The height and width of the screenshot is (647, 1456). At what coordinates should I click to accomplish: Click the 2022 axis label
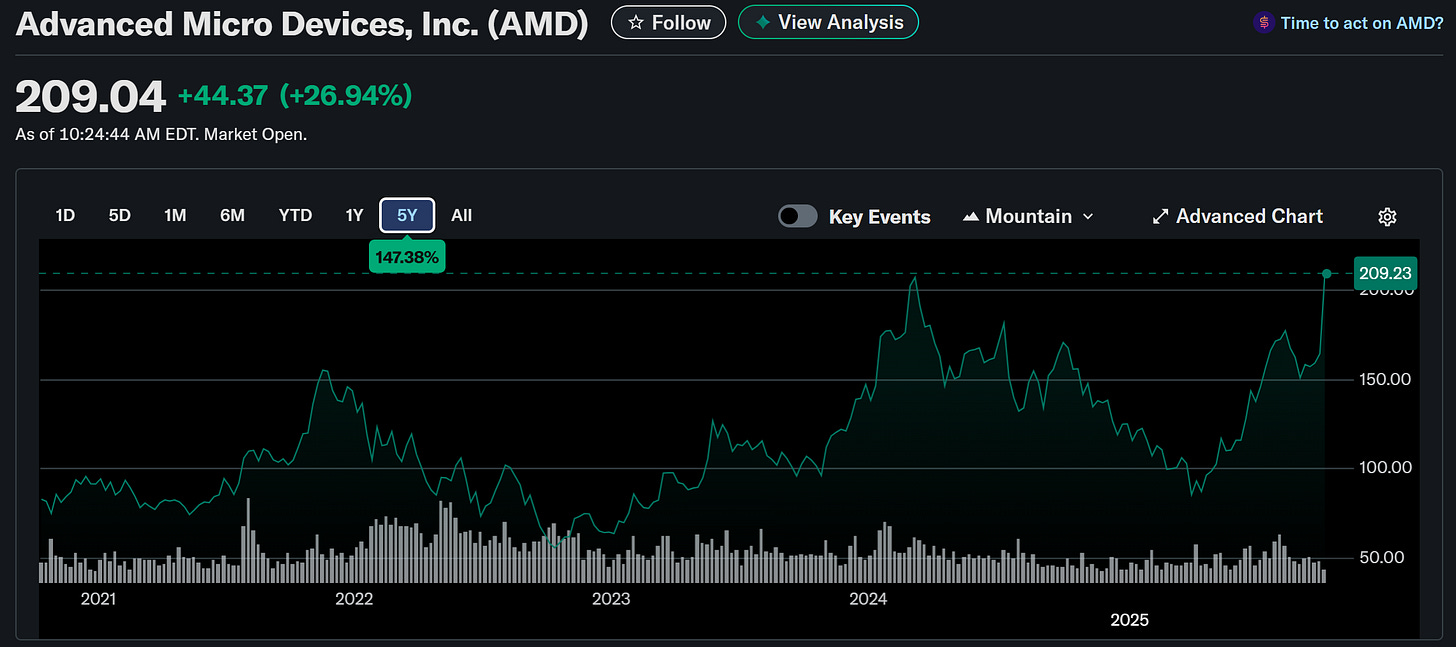354,599
